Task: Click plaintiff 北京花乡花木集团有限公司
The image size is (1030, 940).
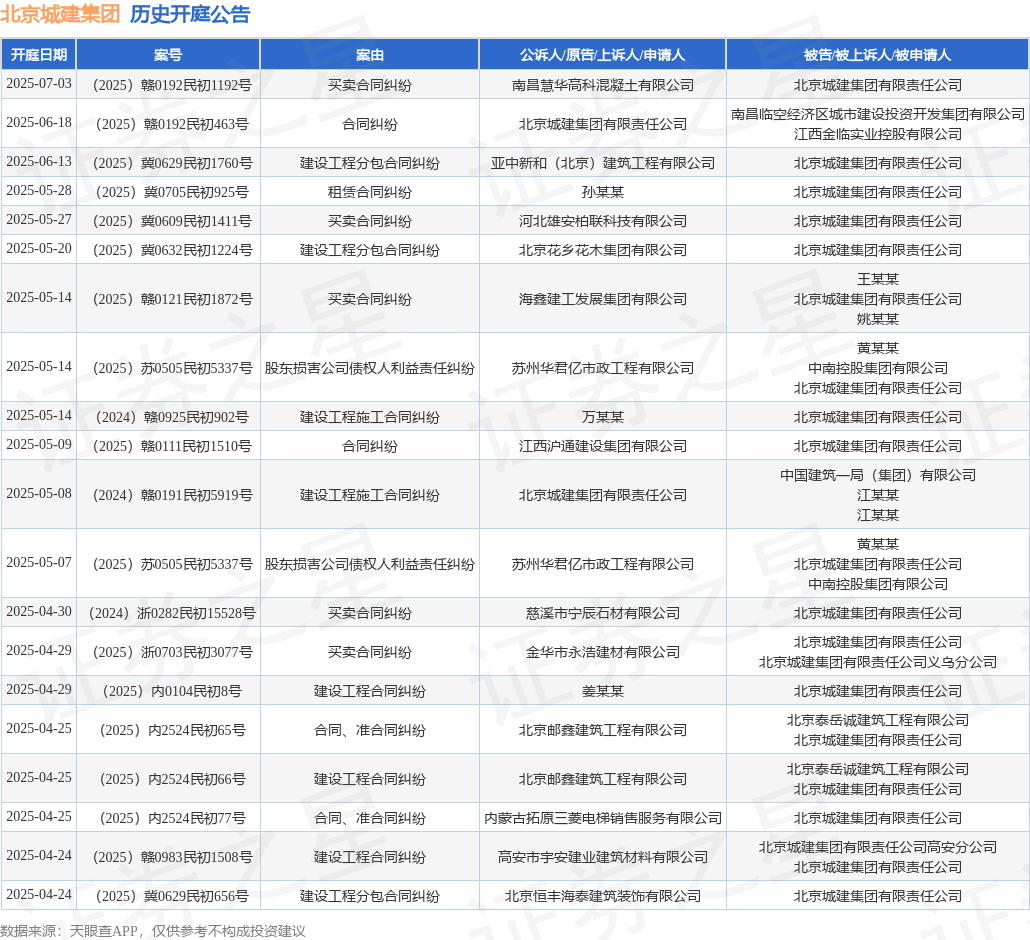Action: pyautogui.click(x=602, y=250)
